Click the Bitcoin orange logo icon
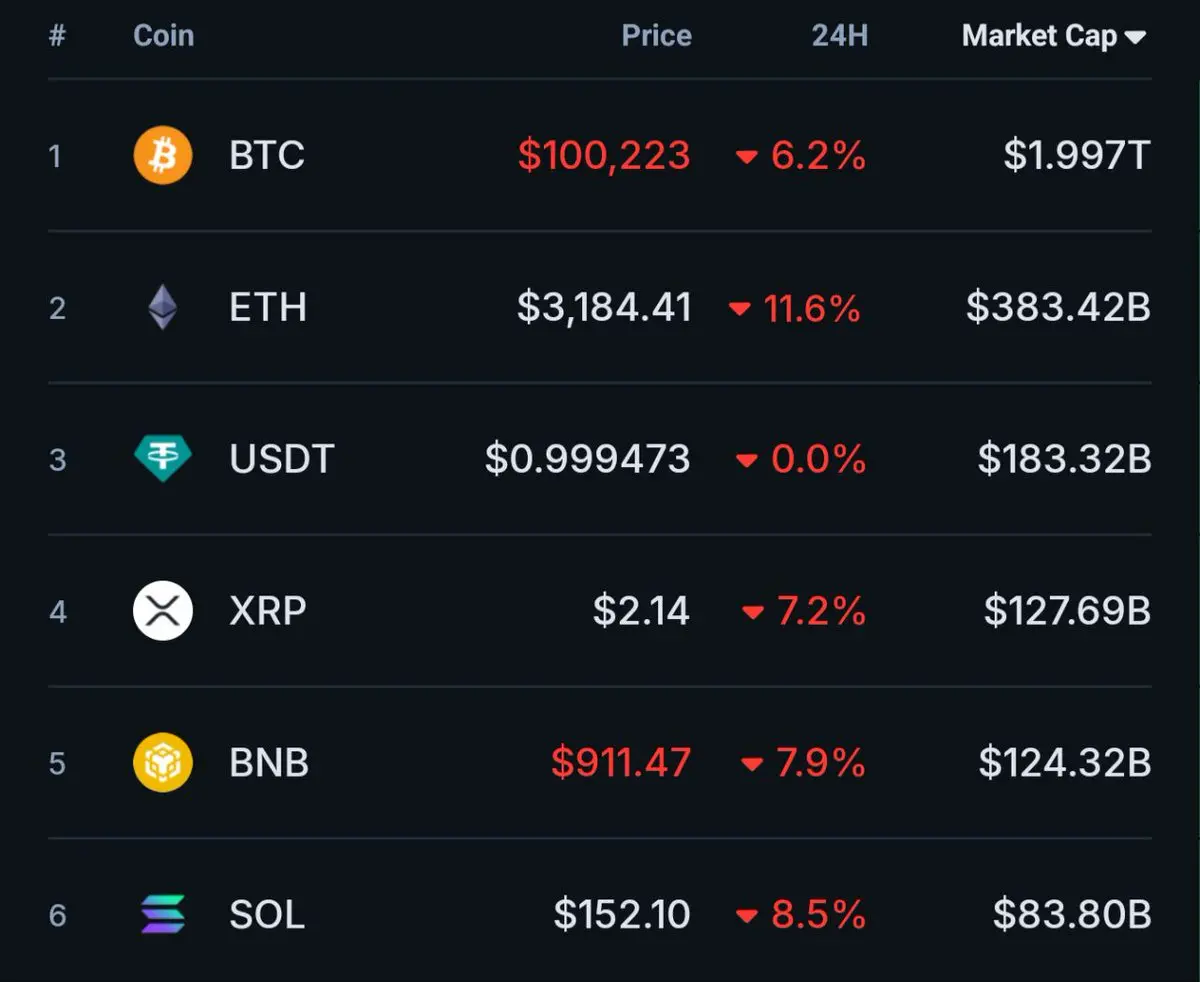Viewport: 1200px width, 982px height. (x=163, y=155)
